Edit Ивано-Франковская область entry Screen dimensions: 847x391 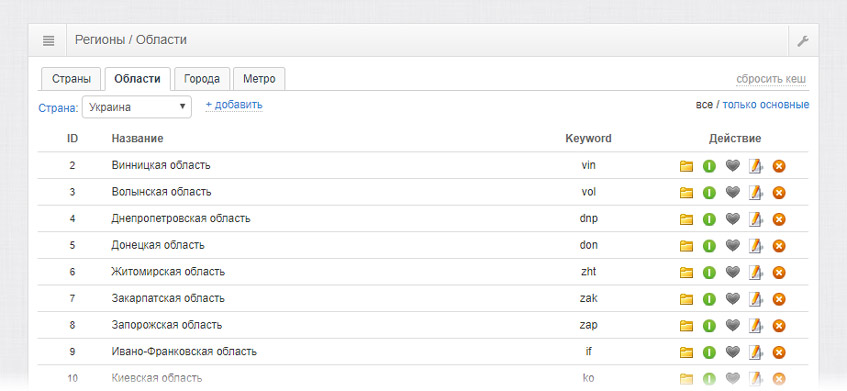pos(755,353)
